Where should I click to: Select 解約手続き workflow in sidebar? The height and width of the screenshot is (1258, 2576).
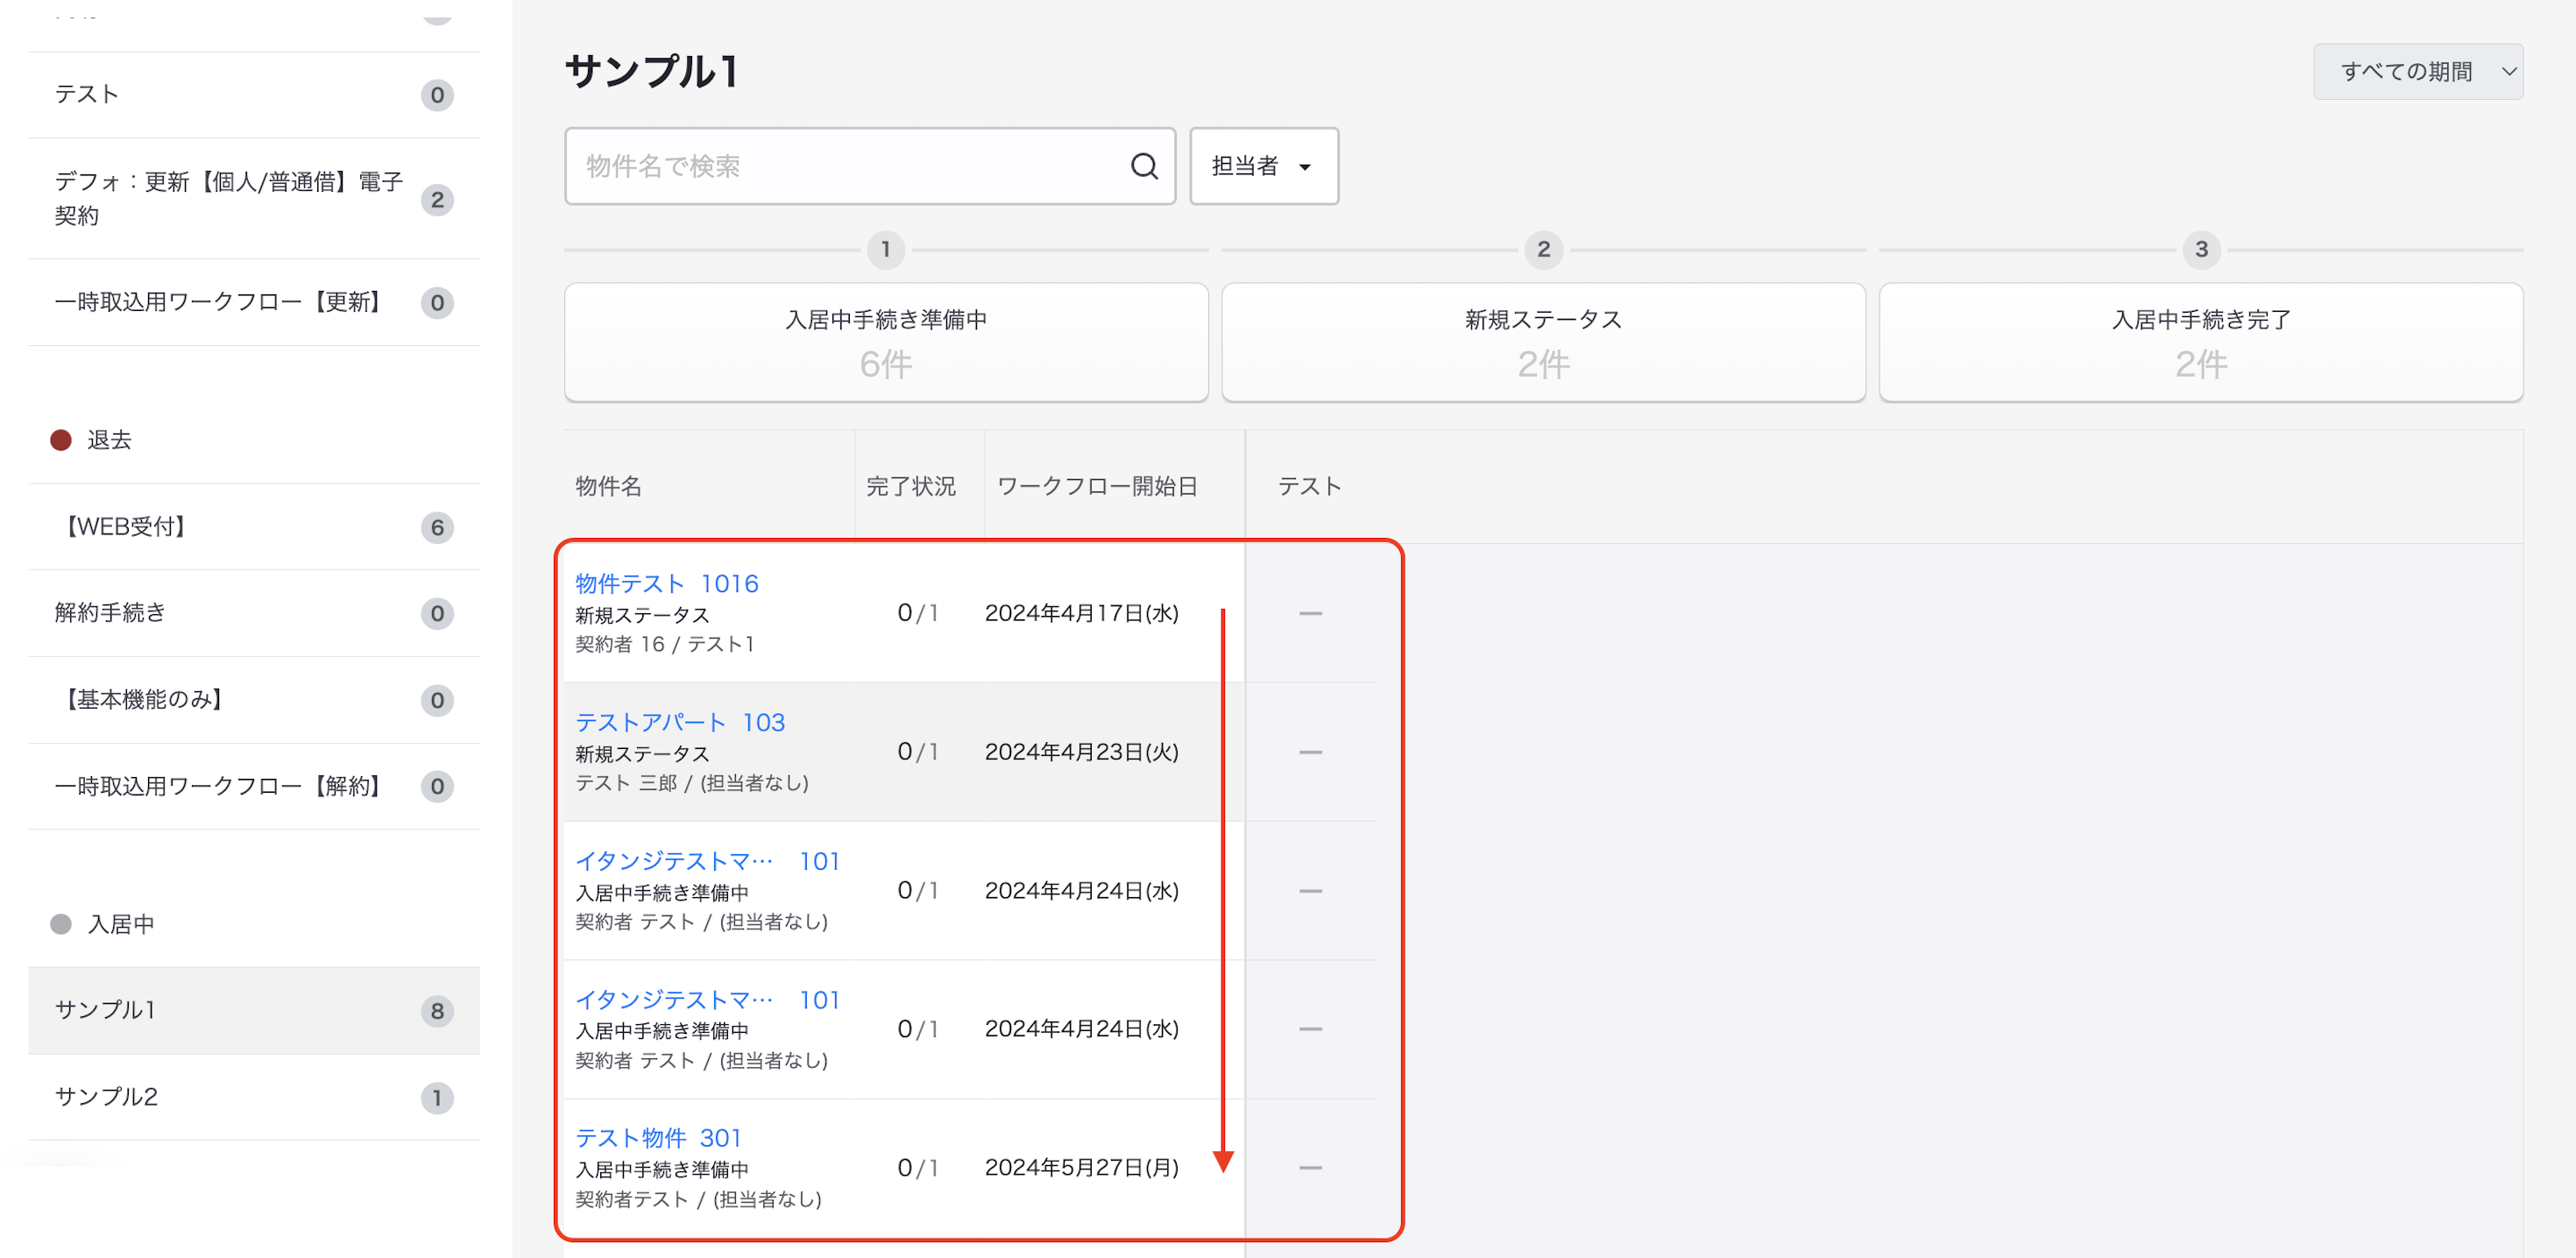click(x=254, y=613)
